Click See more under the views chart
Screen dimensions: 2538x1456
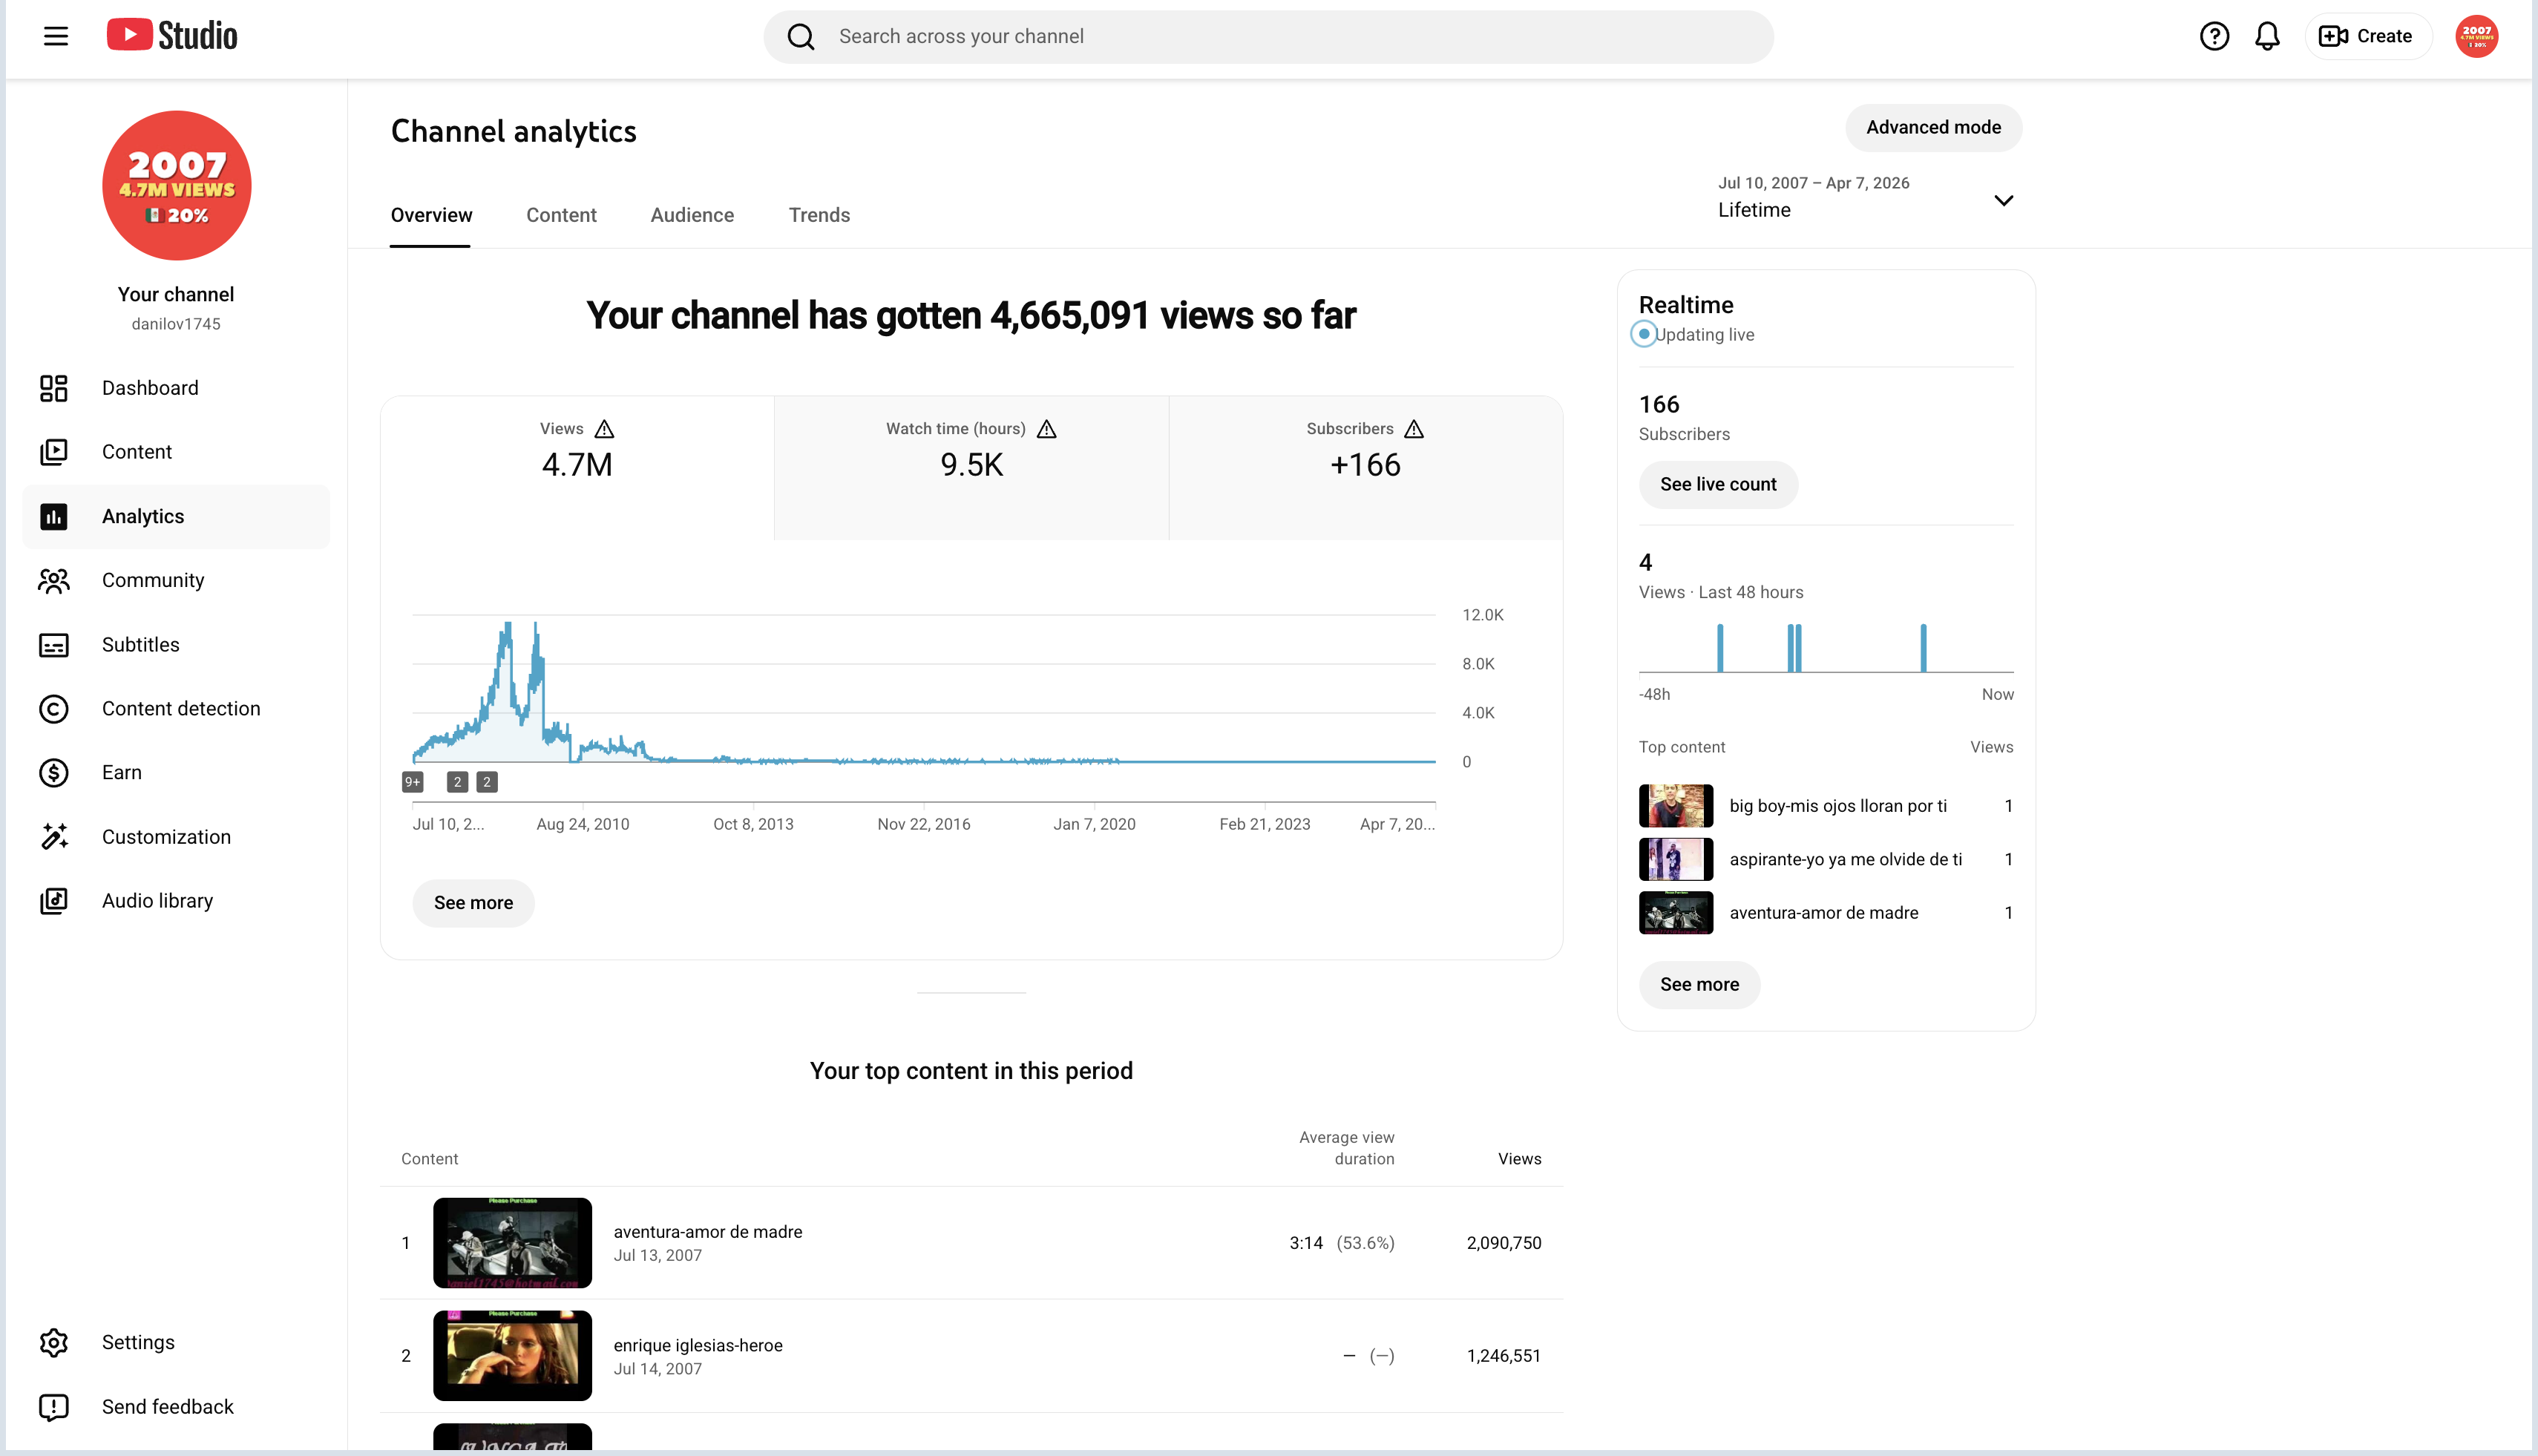click(x=473, y=903)
